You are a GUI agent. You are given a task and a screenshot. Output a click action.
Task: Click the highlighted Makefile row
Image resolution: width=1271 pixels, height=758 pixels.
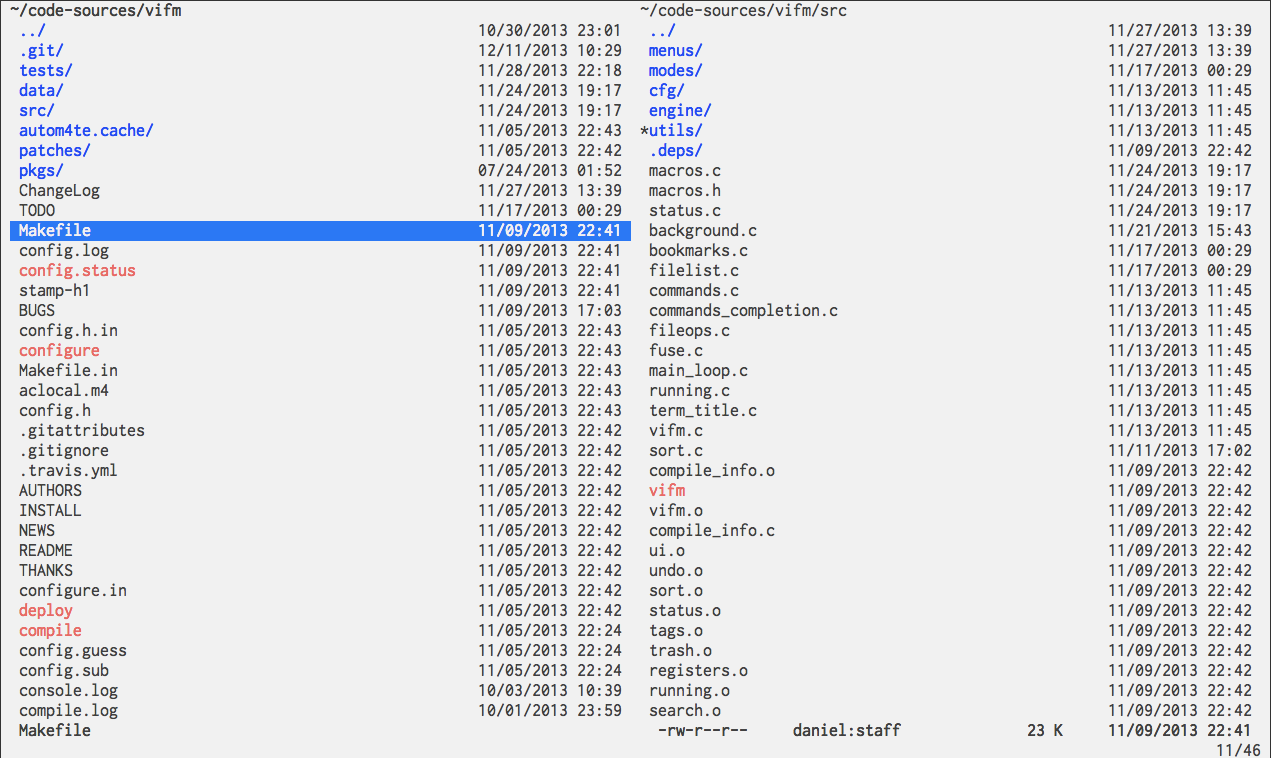click(320, 230)
